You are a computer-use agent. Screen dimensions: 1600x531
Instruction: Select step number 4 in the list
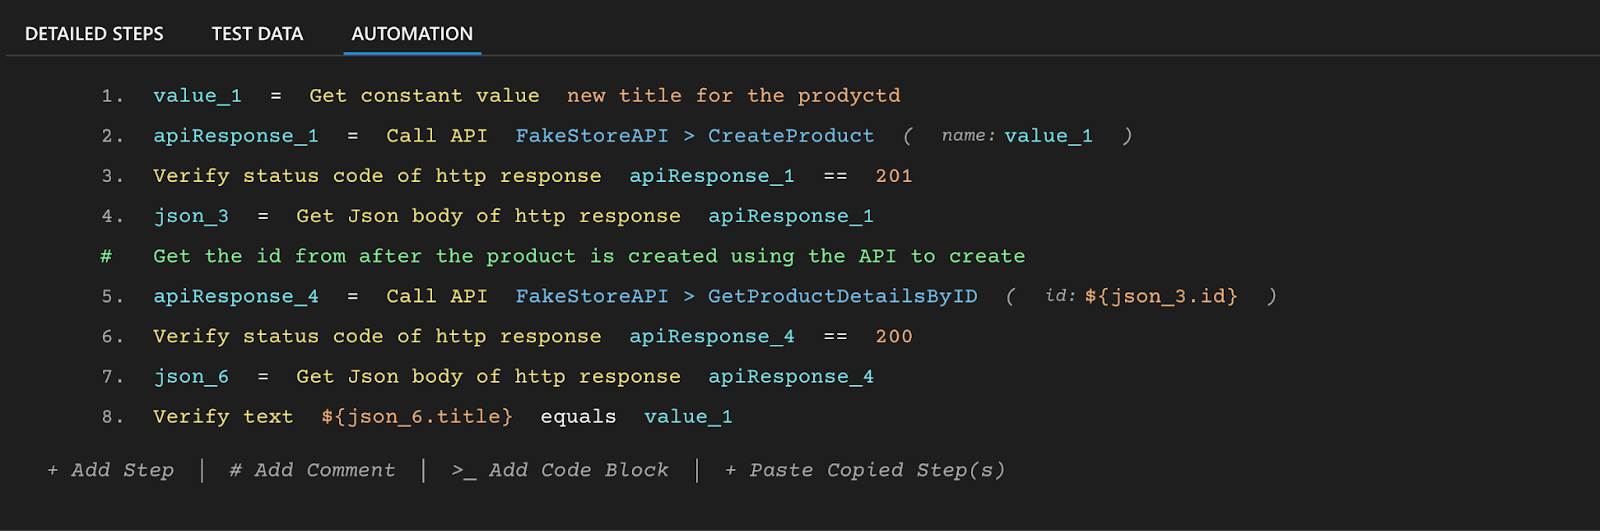[x=112, y=216]
